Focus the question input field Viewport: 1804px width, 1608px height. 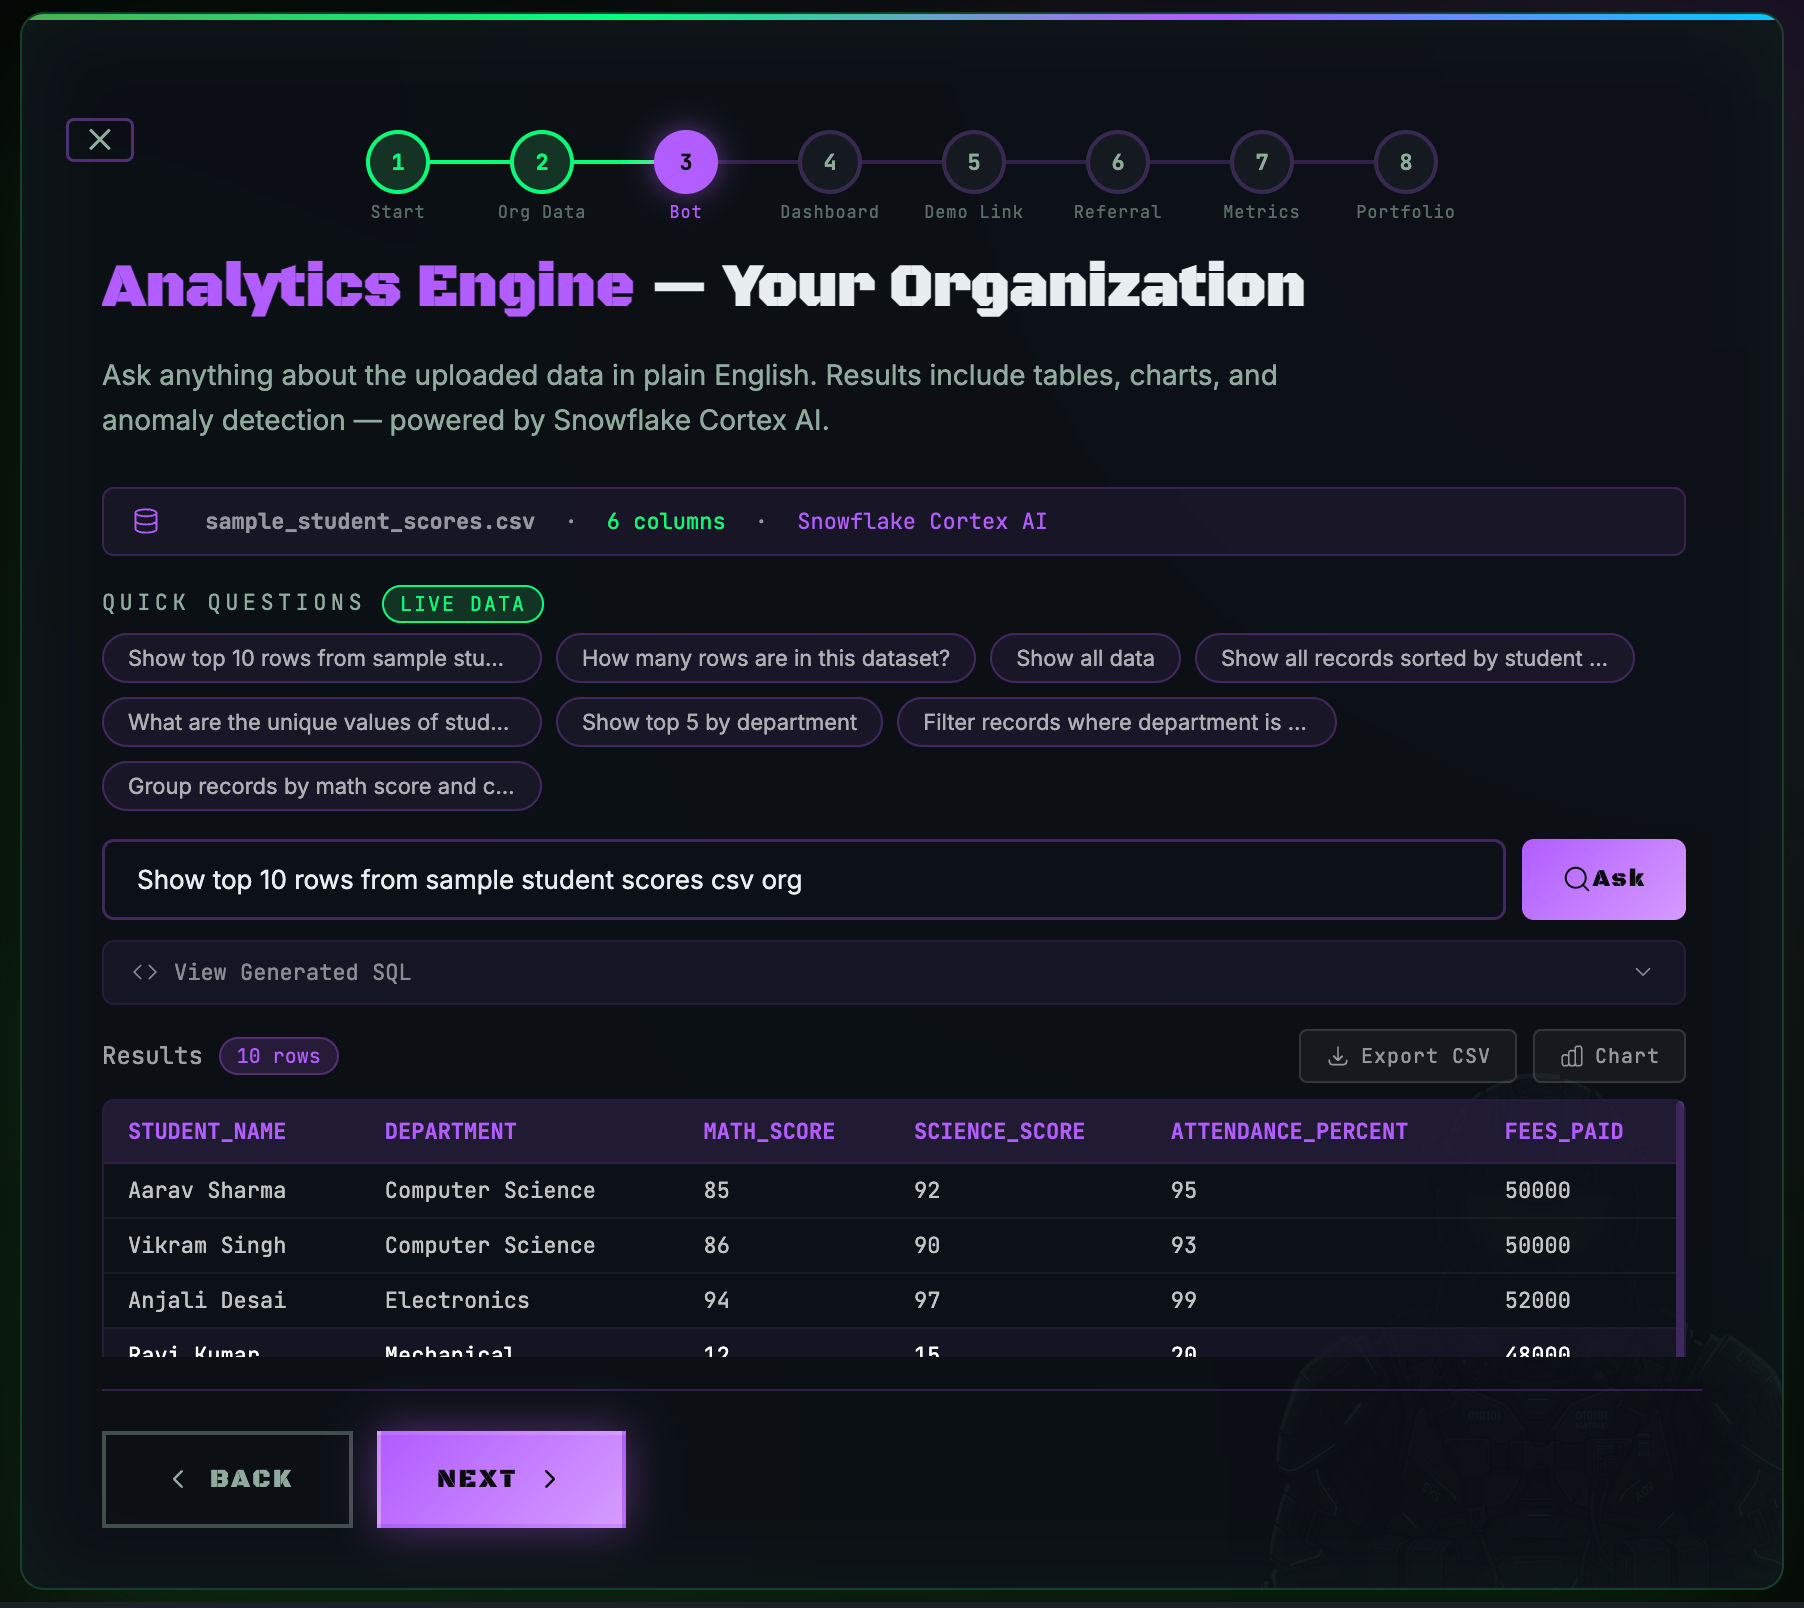tap(804, 880)
